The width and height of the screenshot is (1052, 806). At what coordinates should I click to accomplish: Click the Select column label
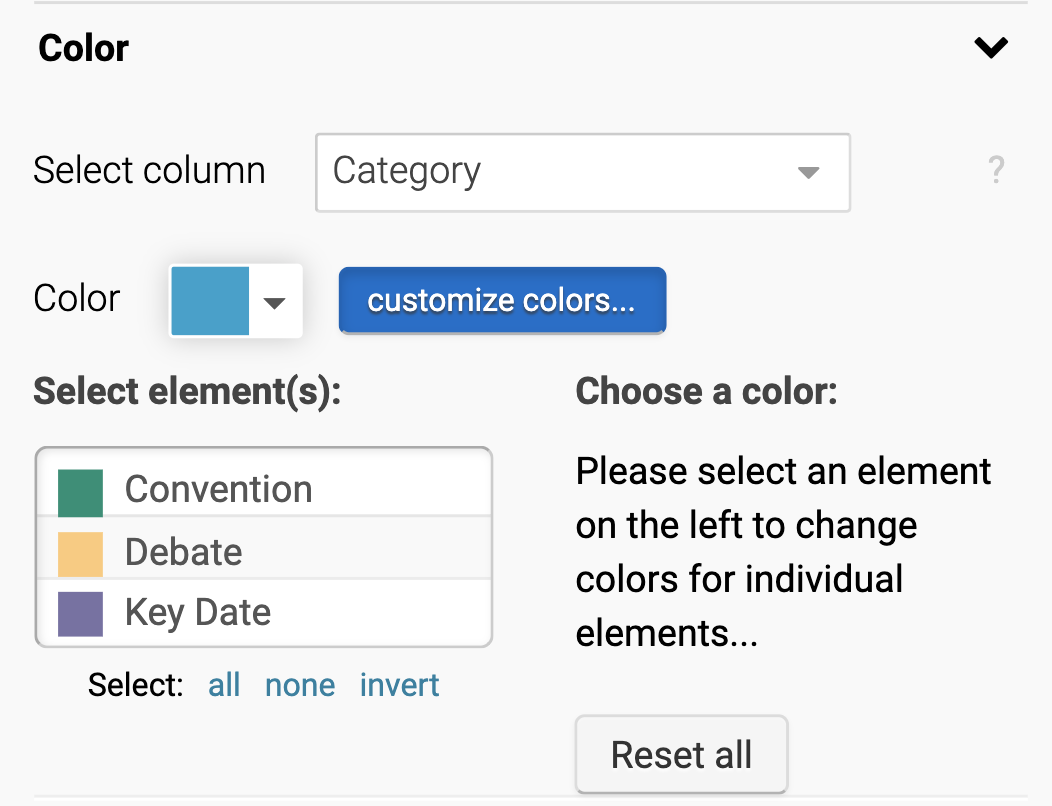coord(149,171)
